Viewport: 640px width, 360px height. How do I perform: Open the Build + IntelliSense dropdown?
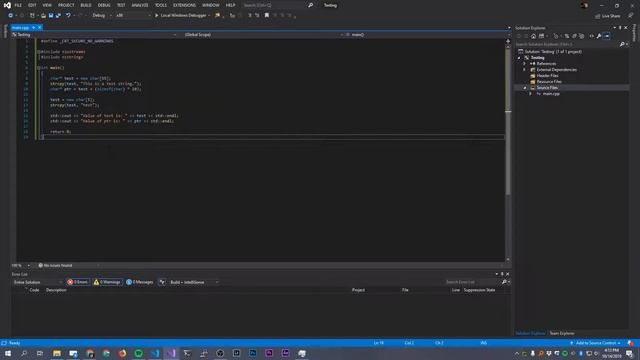click(x=194, y=282)
